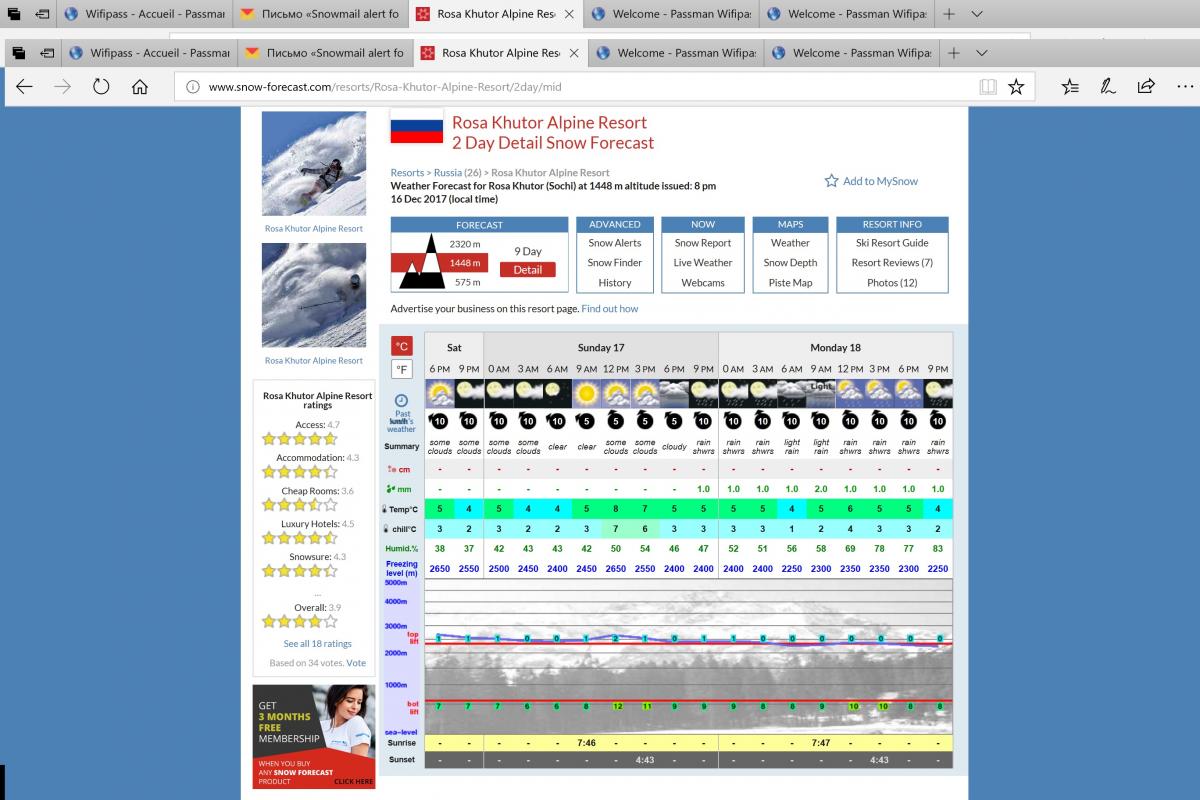1200x800 pixels.
Task: Click the Russia (26) breadcrumb link
Action: point(458,173)
